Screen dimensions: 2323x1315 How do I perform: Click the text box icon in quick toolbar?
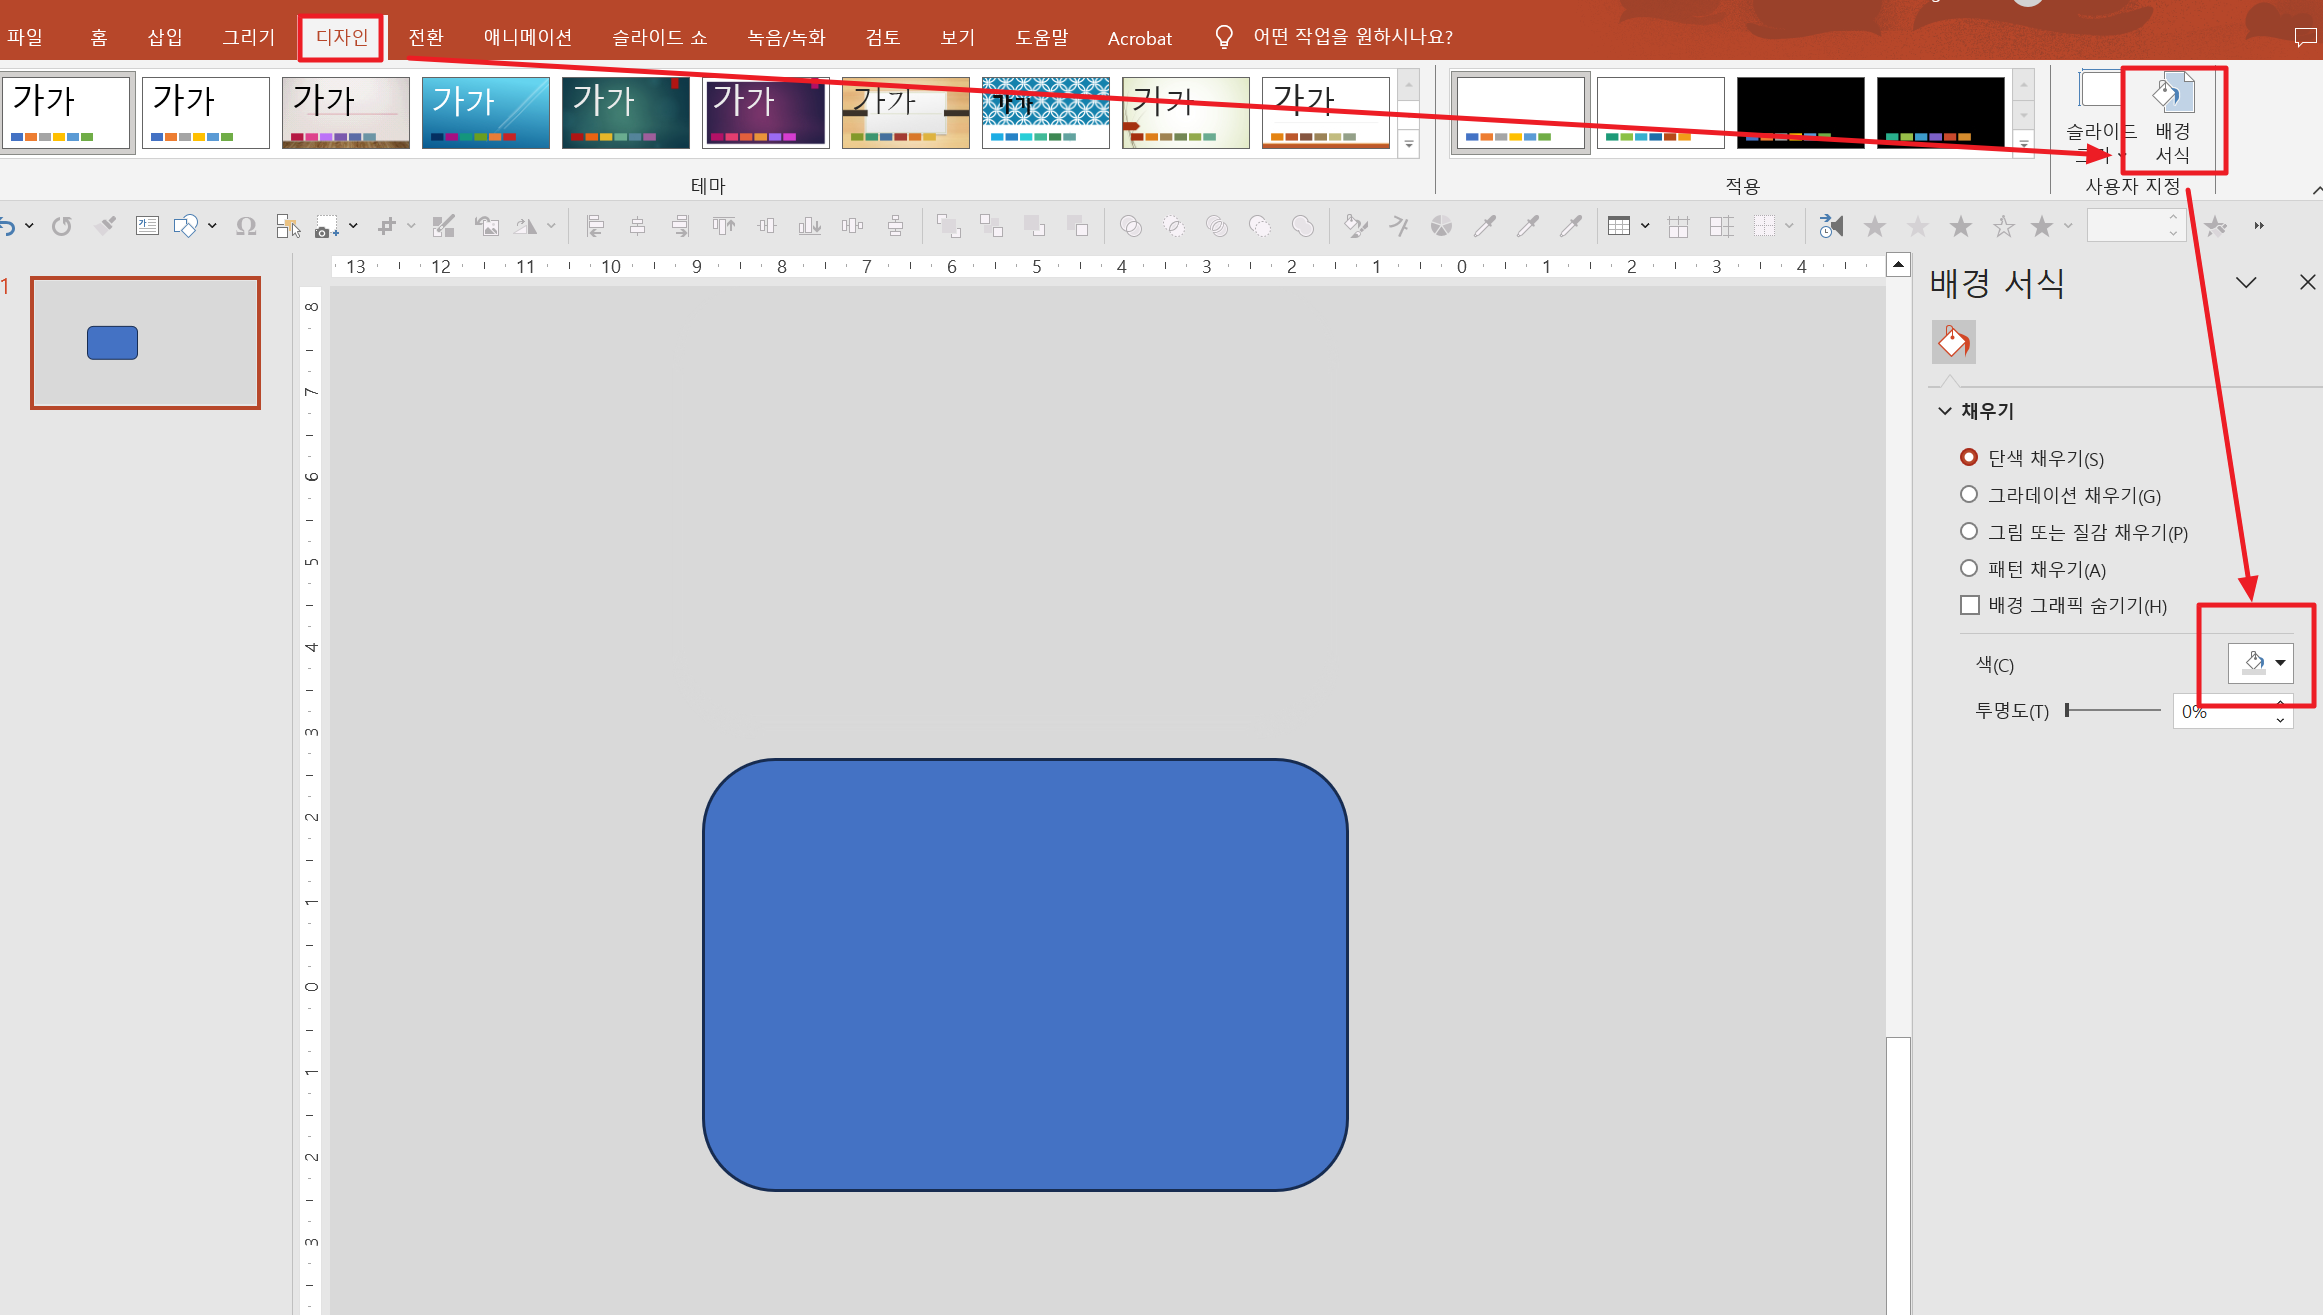(x=147, y=226)
